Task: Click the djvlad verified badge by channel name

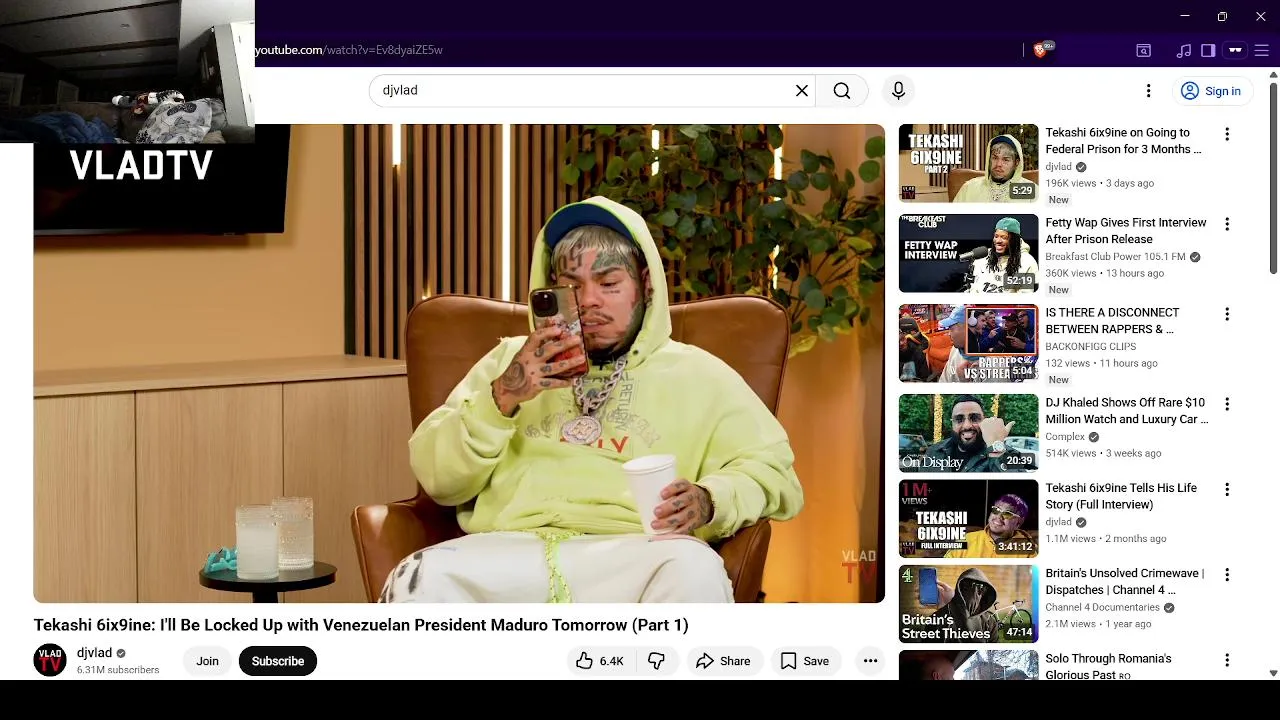Action: coord(121,653)
